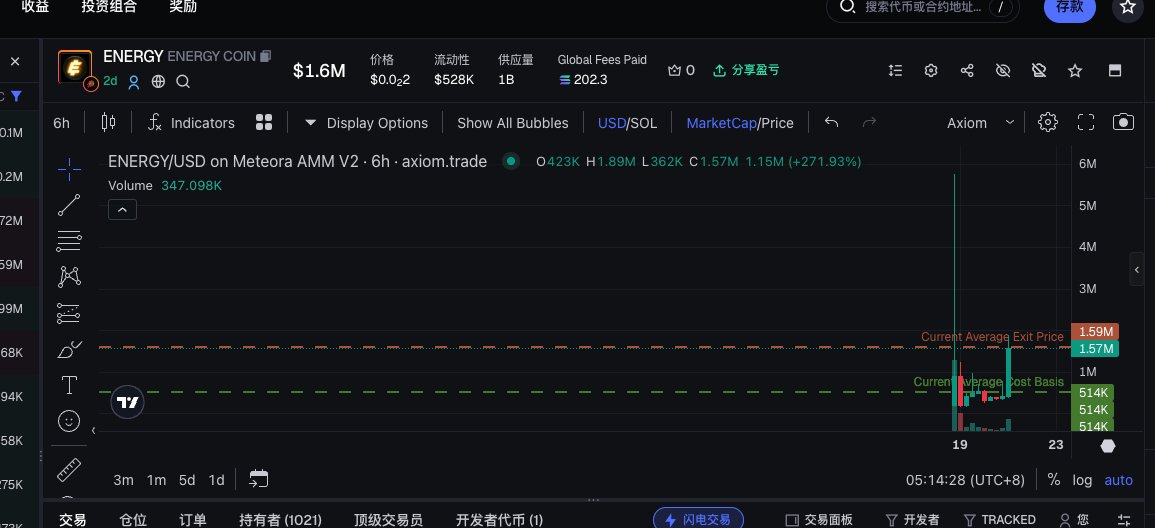Switch to the 交易 trades tab
This screenshot has height=528, width=1155.
pyautogui.click(x=73, y=520)
